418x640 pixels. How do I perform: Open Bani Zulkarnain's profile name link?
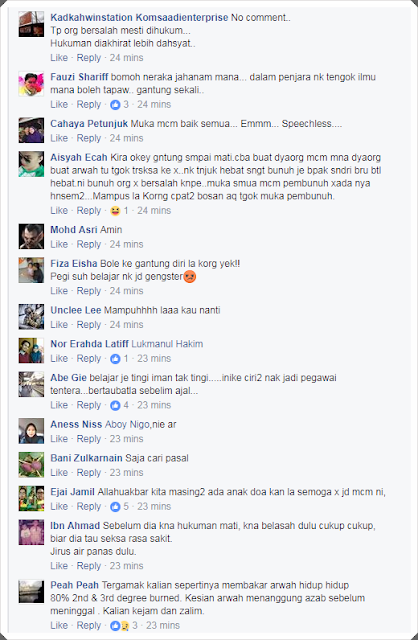tap(86, 458)
